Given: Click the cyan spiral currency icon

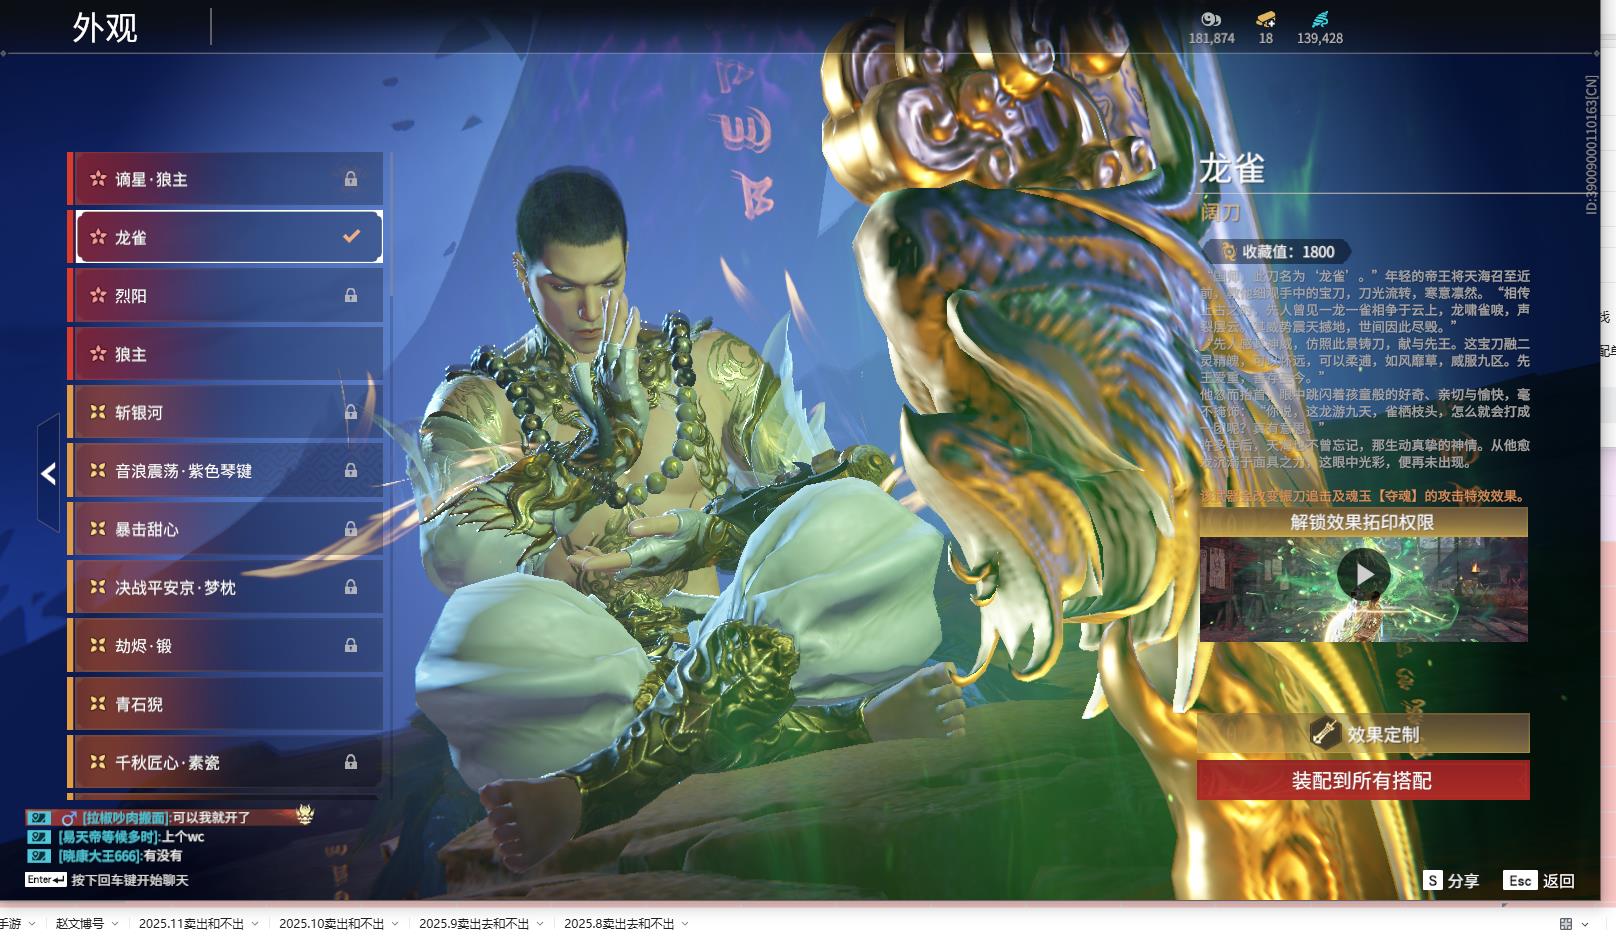Looking at the screenshot, I should point(1319,19).
